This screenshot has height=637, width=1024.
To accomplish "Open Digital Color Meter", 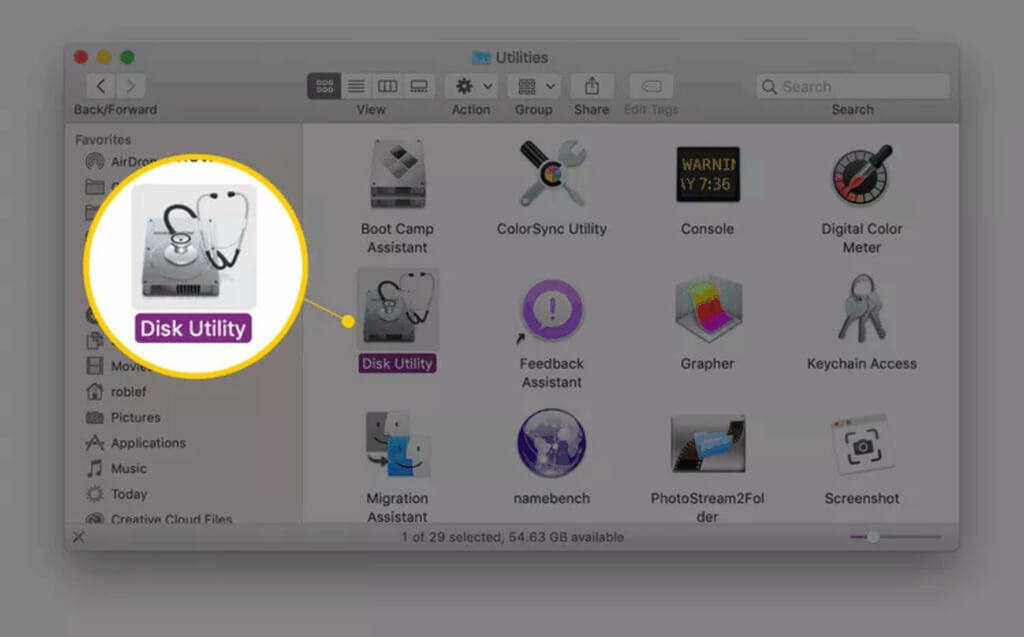I will [x=861, y=175].
